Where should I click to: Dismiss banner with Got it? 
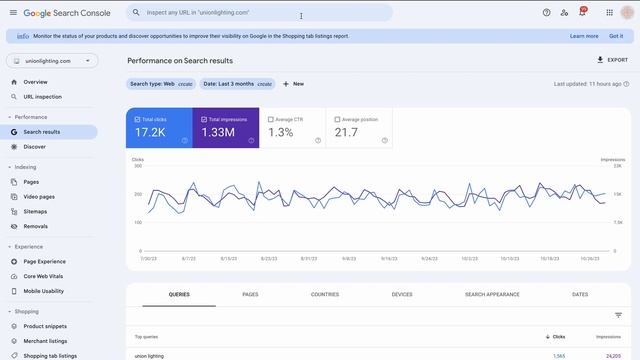[616, 36]
